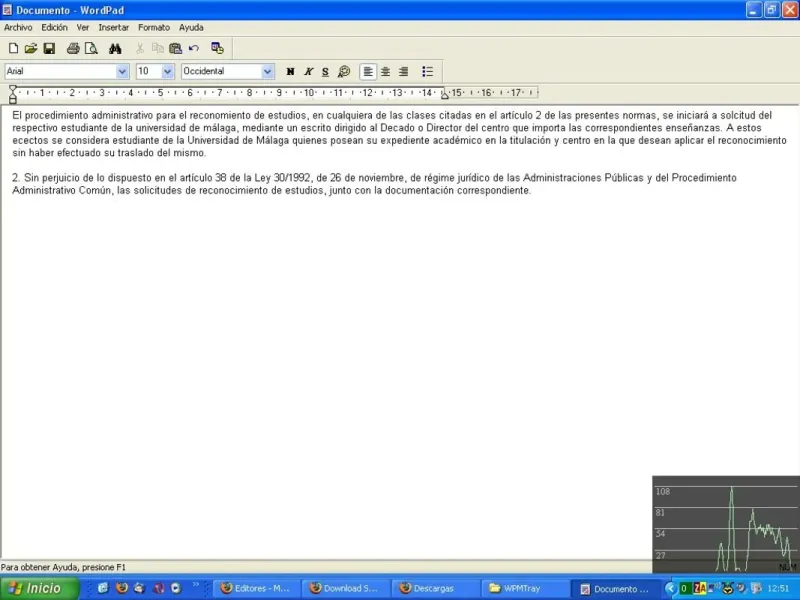The image size is (800, 600).
Task: Open the Ver menu
Action: [x=83, y=28]
